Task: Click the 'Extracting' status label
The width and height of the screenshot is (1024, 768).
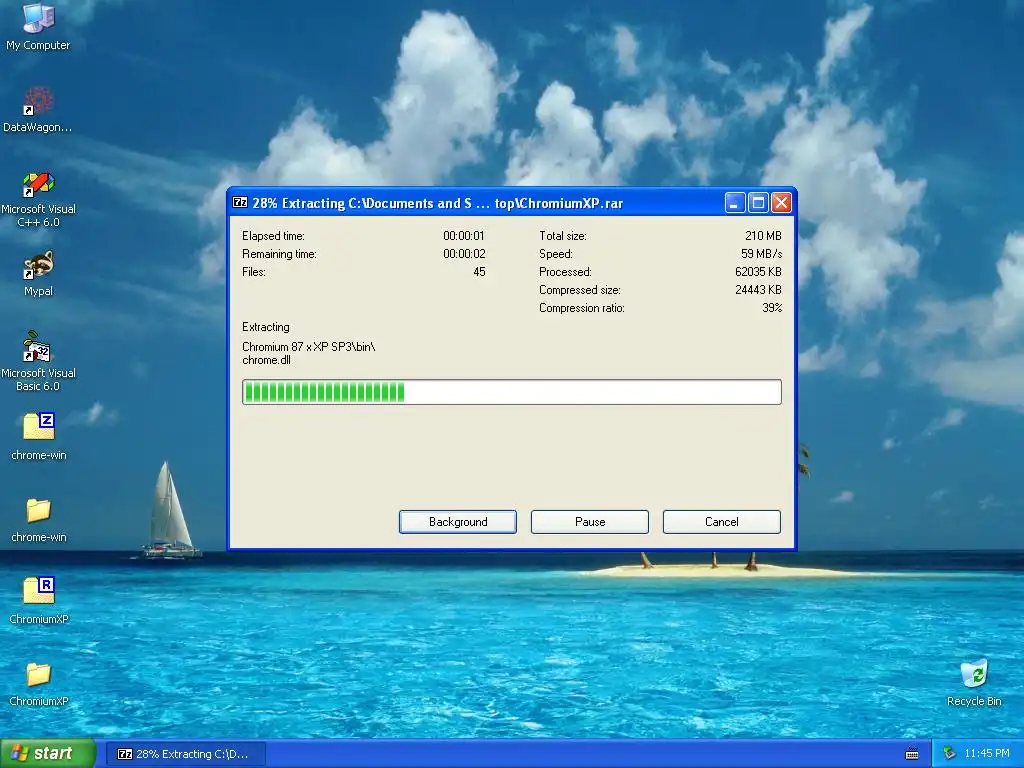Action: click(266, 327)
